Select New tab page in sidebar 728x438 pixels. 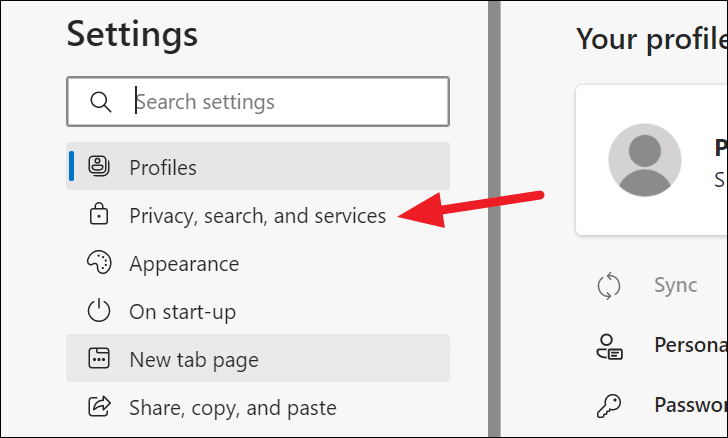(258, 358)
